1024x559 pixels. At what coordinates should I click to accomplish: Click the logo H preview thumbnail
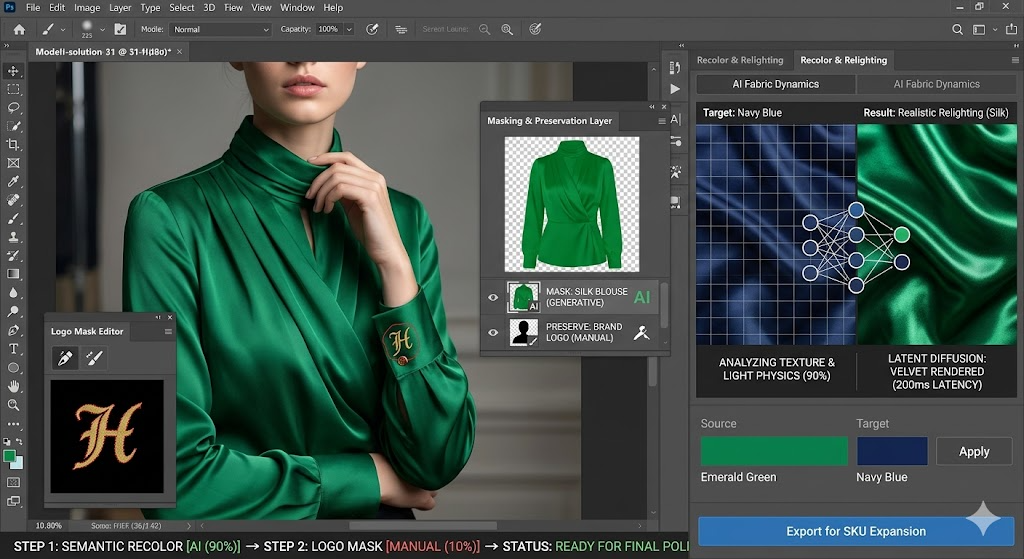pos(107,436)
